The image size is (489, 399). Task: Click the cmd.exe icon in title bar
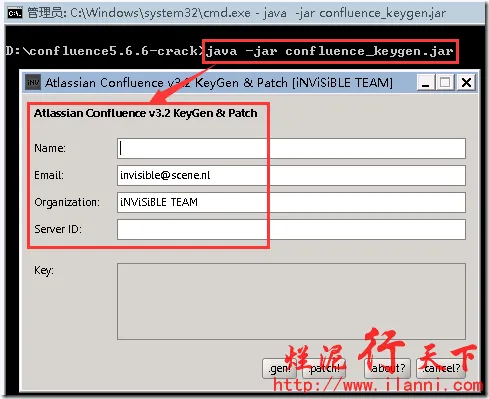(15, 13)
